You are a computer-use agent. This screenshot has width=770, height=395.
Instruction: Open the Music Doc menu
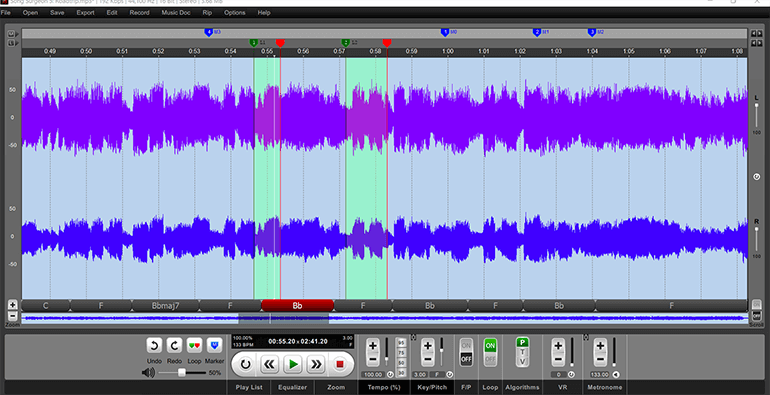click(176, 13)
